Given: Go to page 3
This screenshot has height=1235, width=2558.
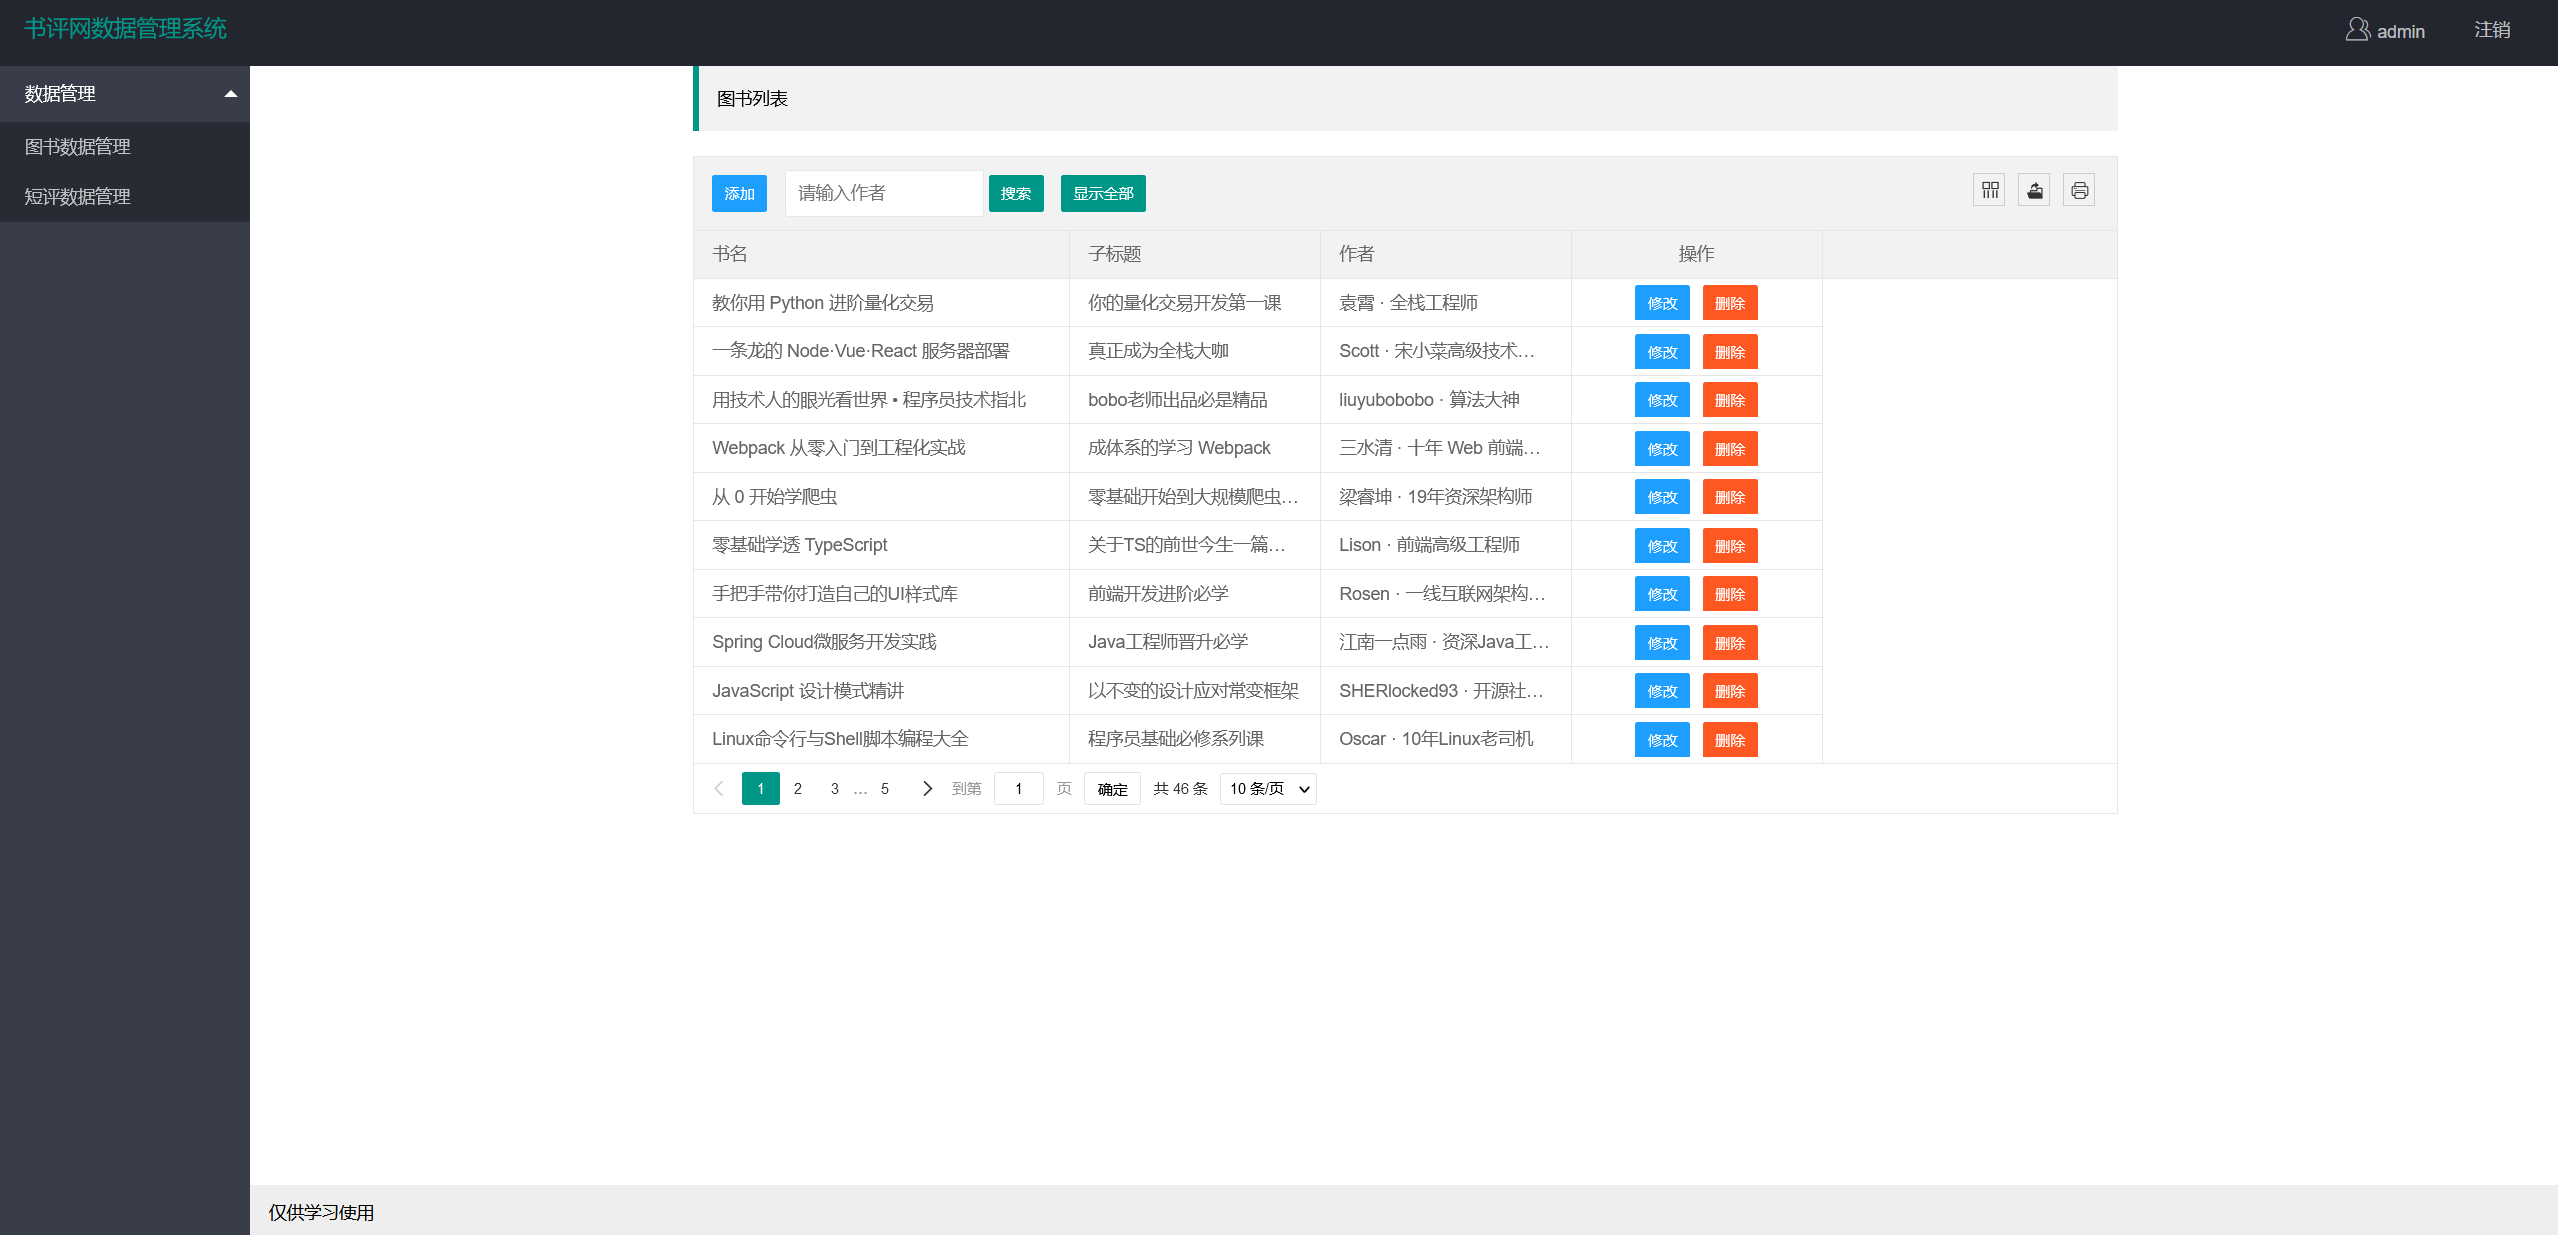Looking at the screenshot, I should [x=835, y=789].
